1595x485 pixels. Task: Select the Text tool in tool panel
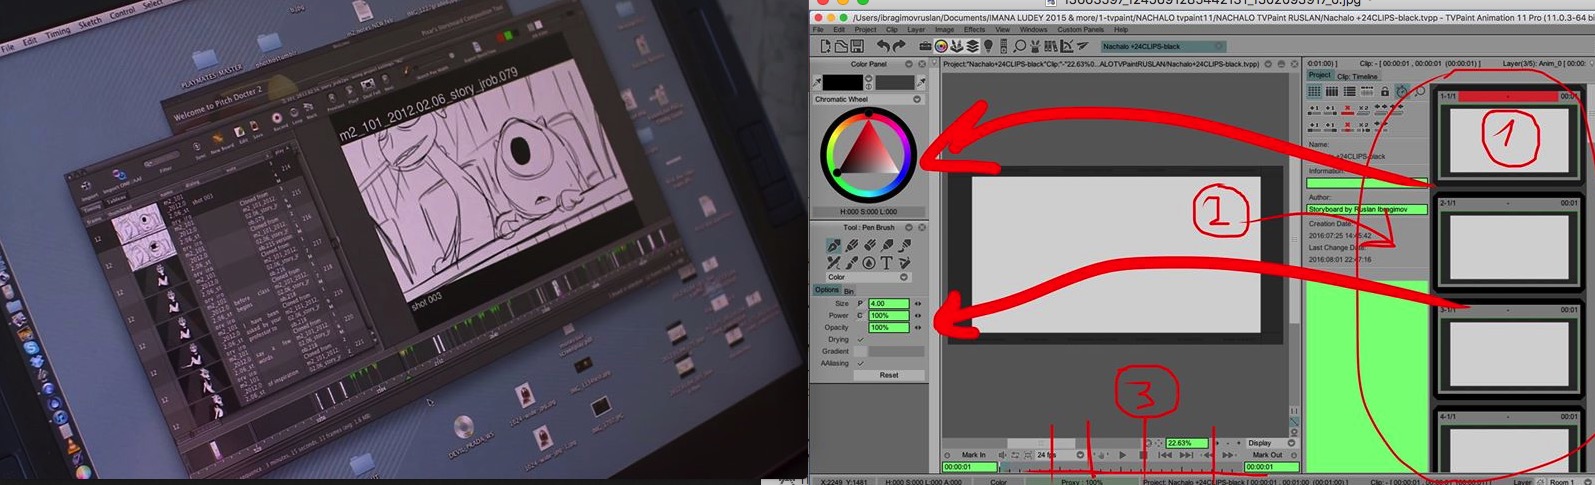click(x=886, y=263)
